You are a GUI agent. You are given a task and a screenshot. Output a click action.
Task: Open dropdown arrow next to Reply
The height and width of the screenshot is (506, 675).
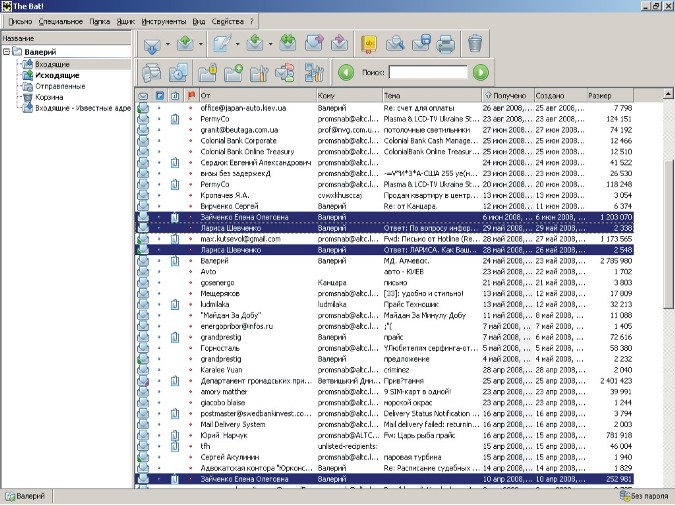(270, 44)
